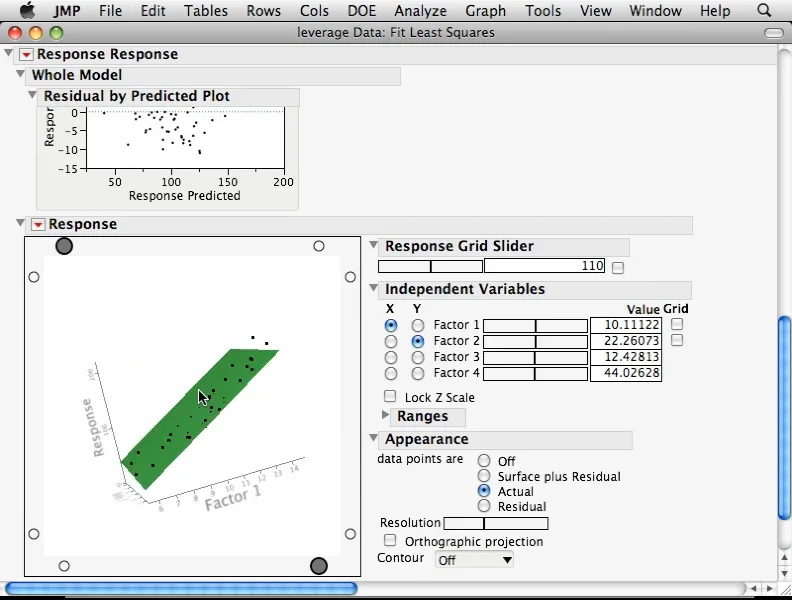Click the horizontal scrollbar left arrow
The image size is (792, 600).
[754, 588]
